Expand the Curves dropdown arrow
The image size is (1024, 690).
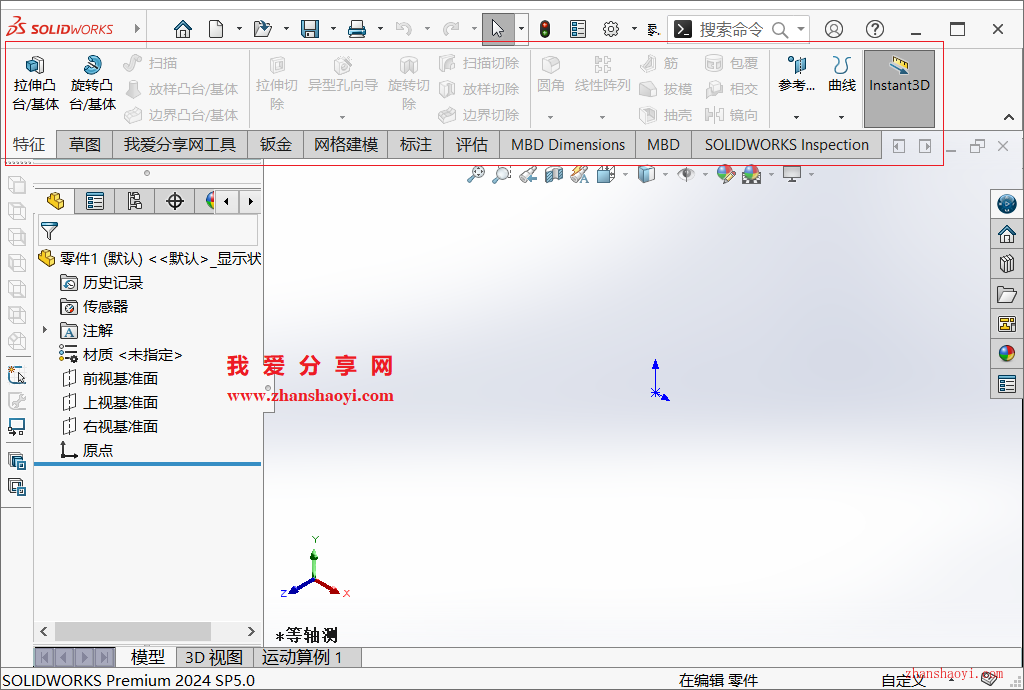coord(841,117)
